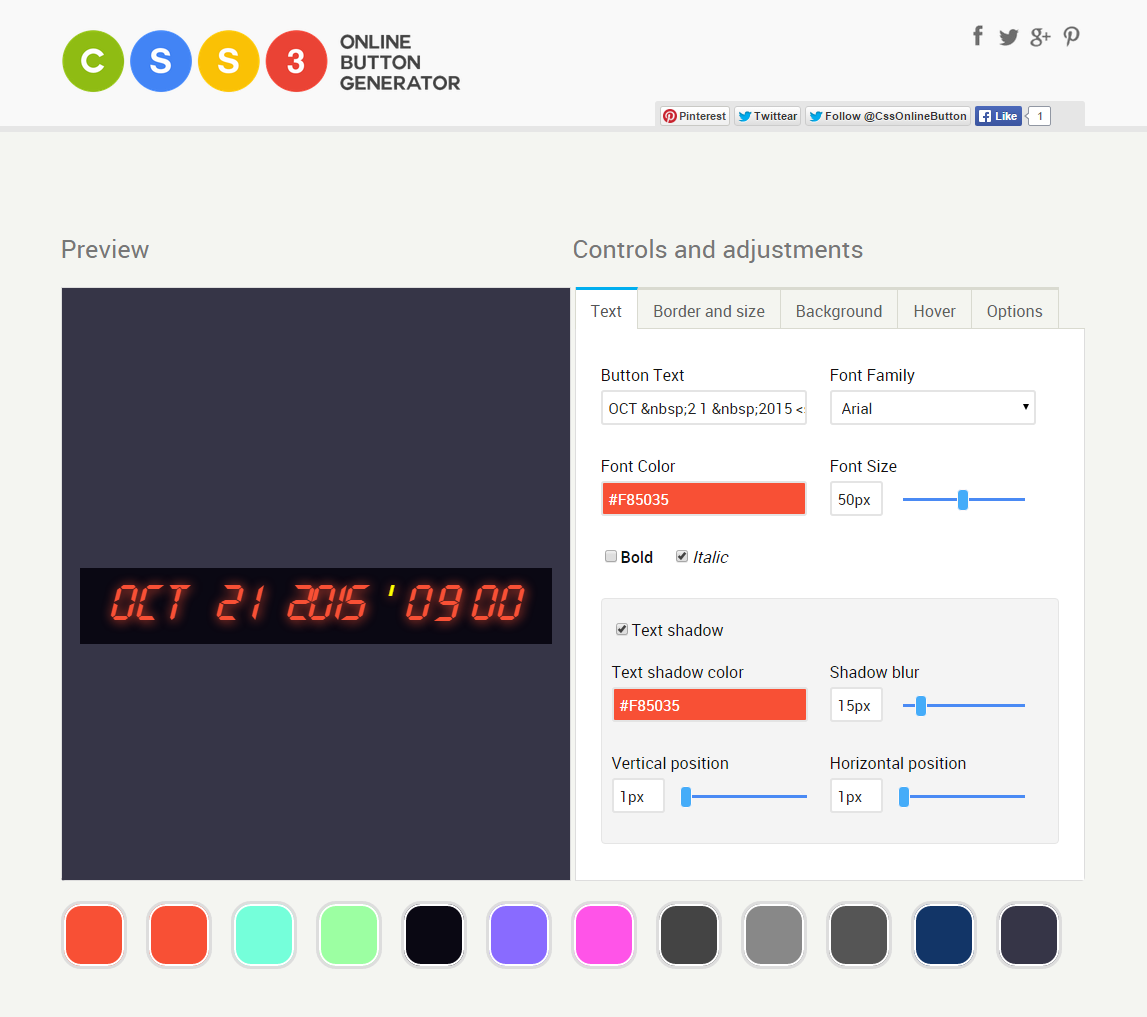
Task: Open the Pinterest P icon in header
Action: 1072,37
